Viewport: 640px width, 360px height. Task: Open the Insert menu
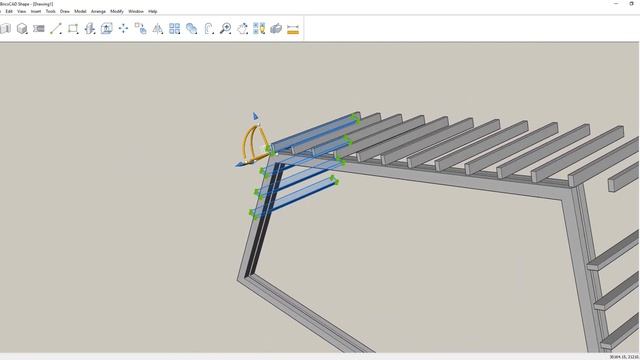click(x=36, y=11)
